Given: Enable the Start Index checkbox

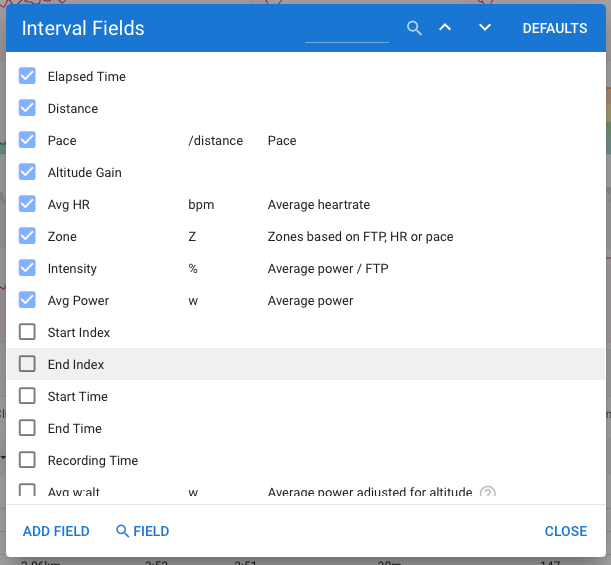Looking at the screenshot, I should (27, 332).
